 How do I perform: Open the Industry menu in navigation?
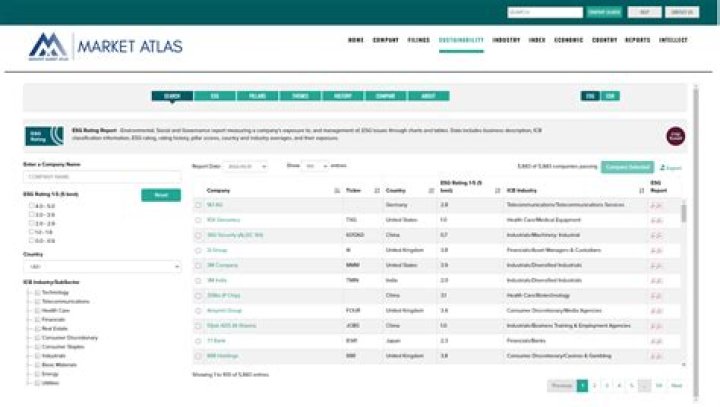point(506,40)
